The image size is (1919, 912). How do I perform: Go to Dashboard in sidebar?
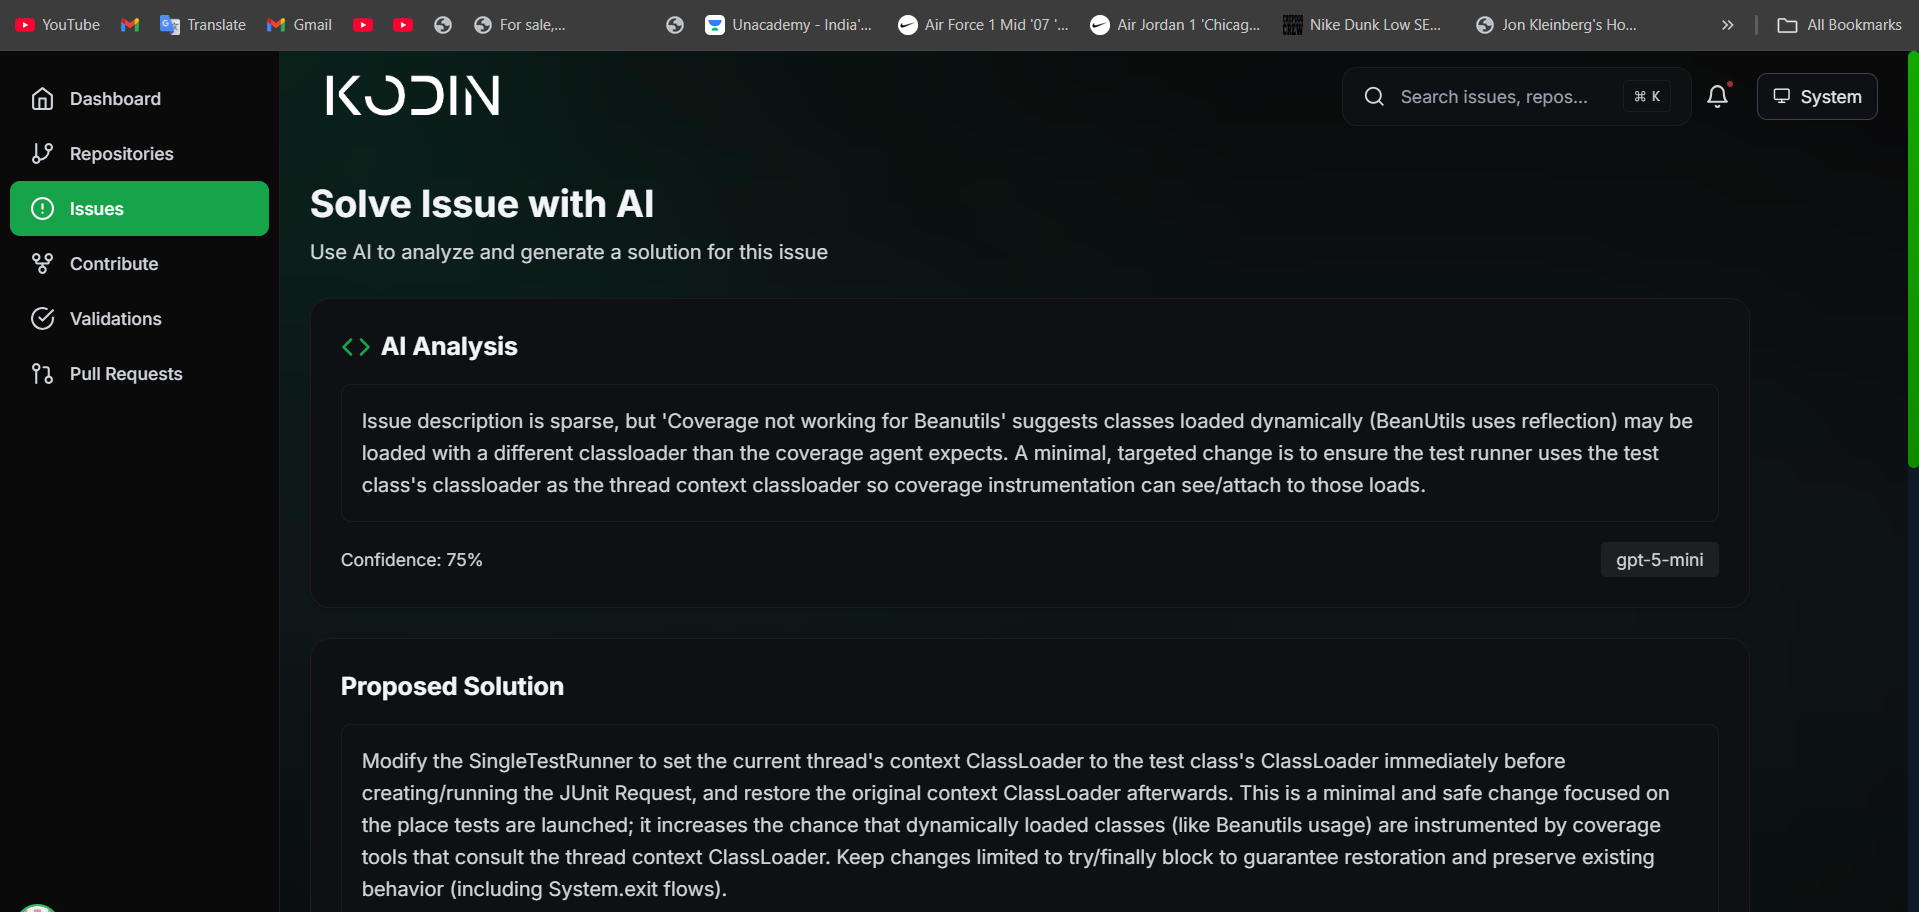[x=139, y=99]
